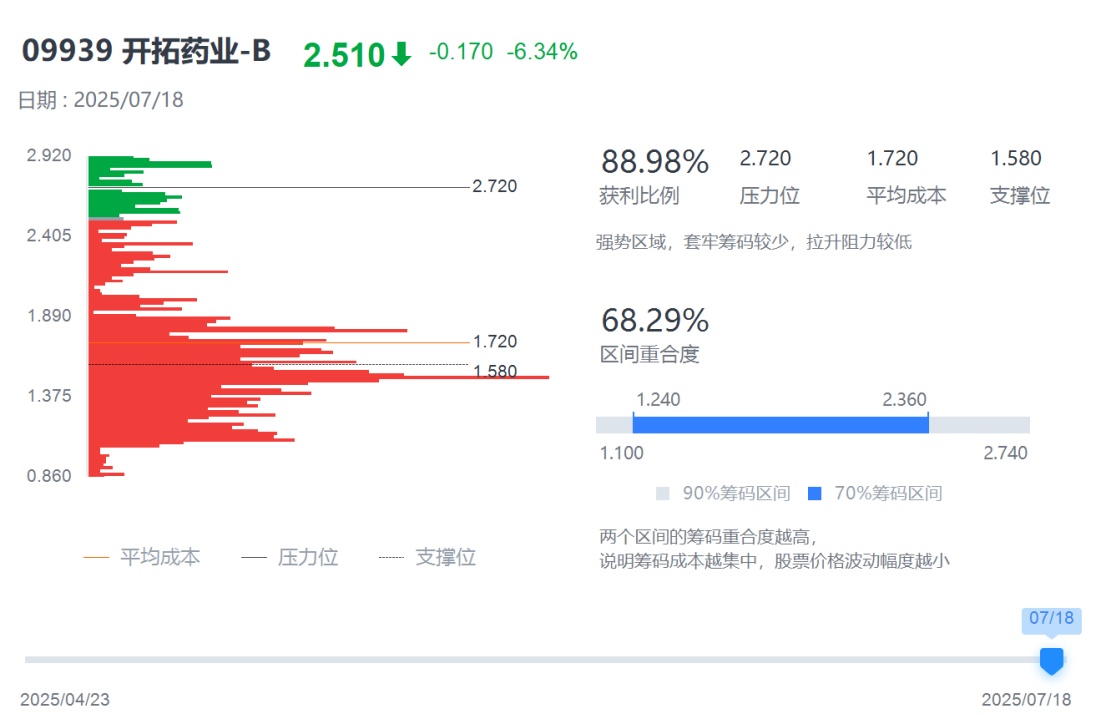Toggle the 压力位 legend entry
1107x719 pixels.
point(289,557)
